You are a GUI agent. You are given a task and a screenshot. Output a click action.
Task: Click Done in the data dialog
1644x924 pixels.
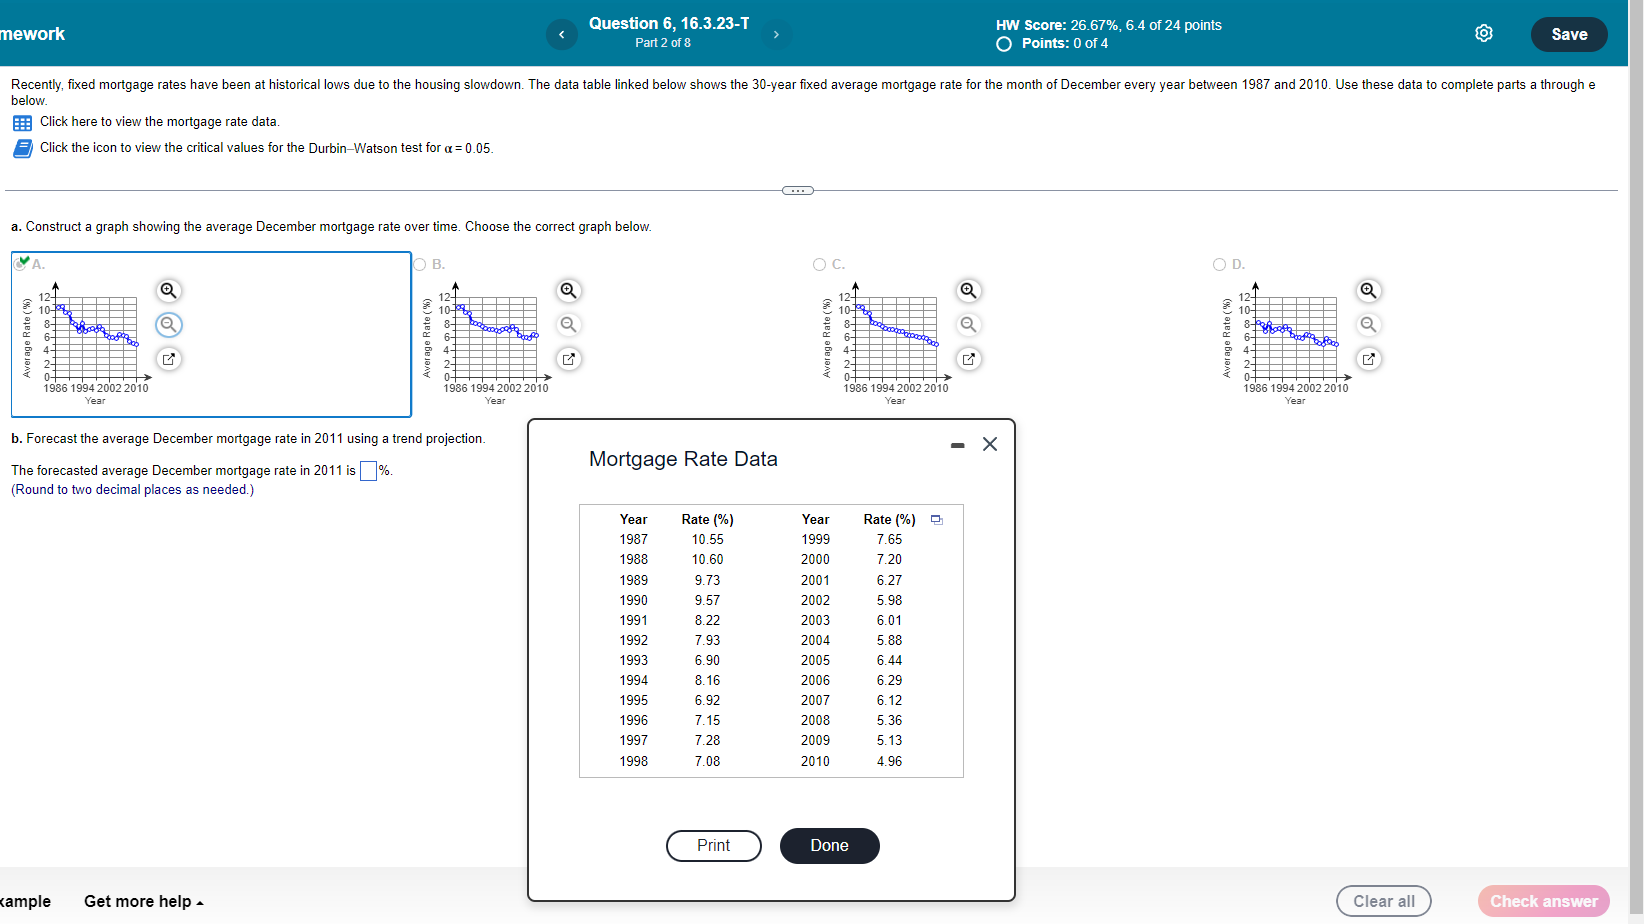pos(829,845)
